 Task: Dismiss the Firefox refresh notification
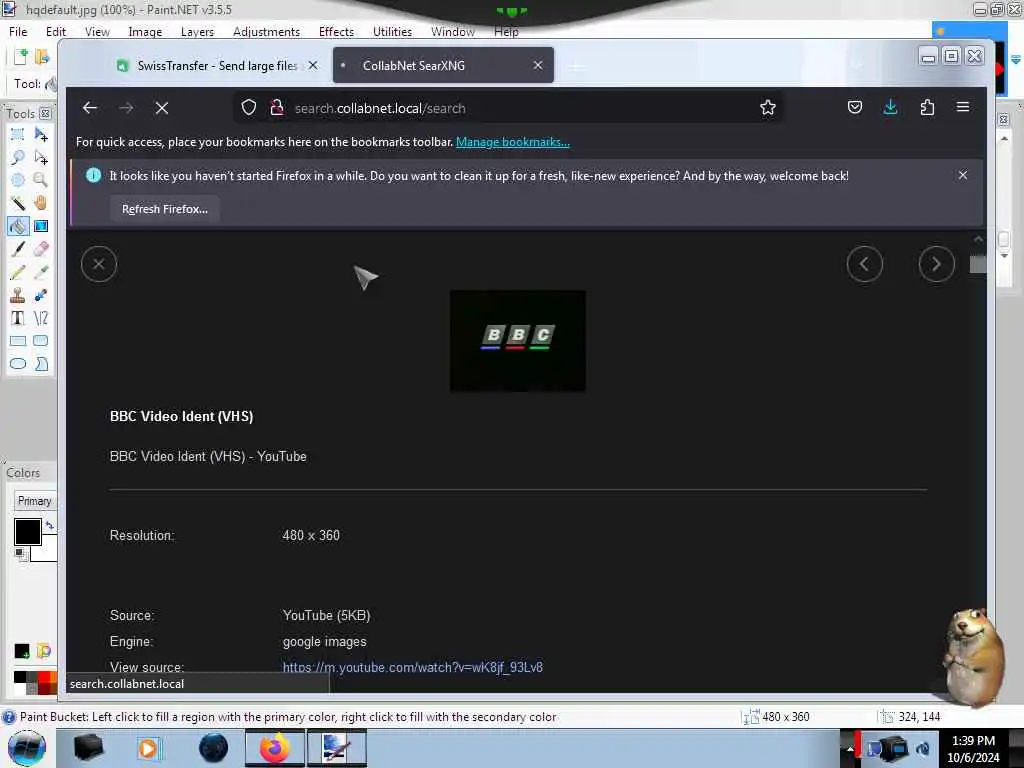pyautogui.click(x=963, y=175)
